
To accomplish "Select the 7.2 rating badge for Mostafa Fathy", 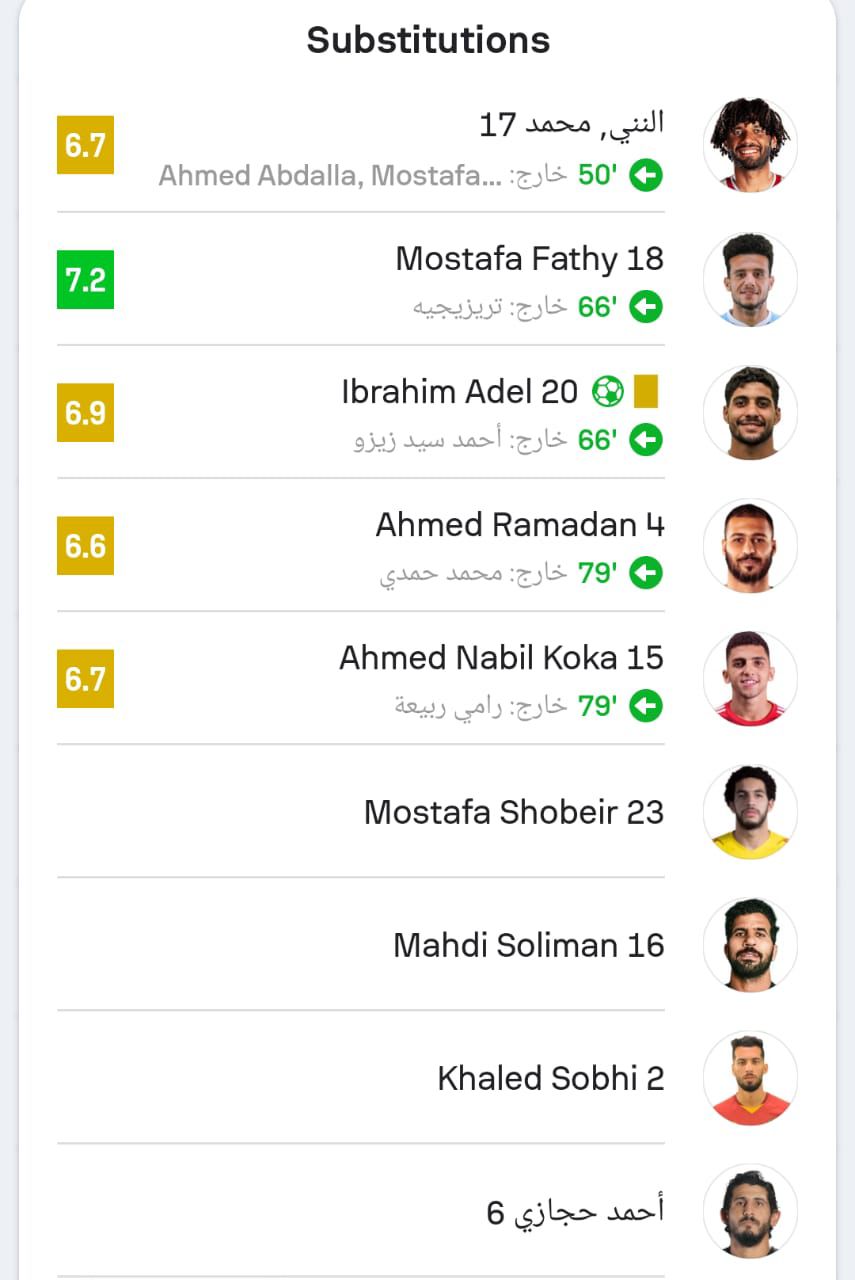I will coord(85,279).
